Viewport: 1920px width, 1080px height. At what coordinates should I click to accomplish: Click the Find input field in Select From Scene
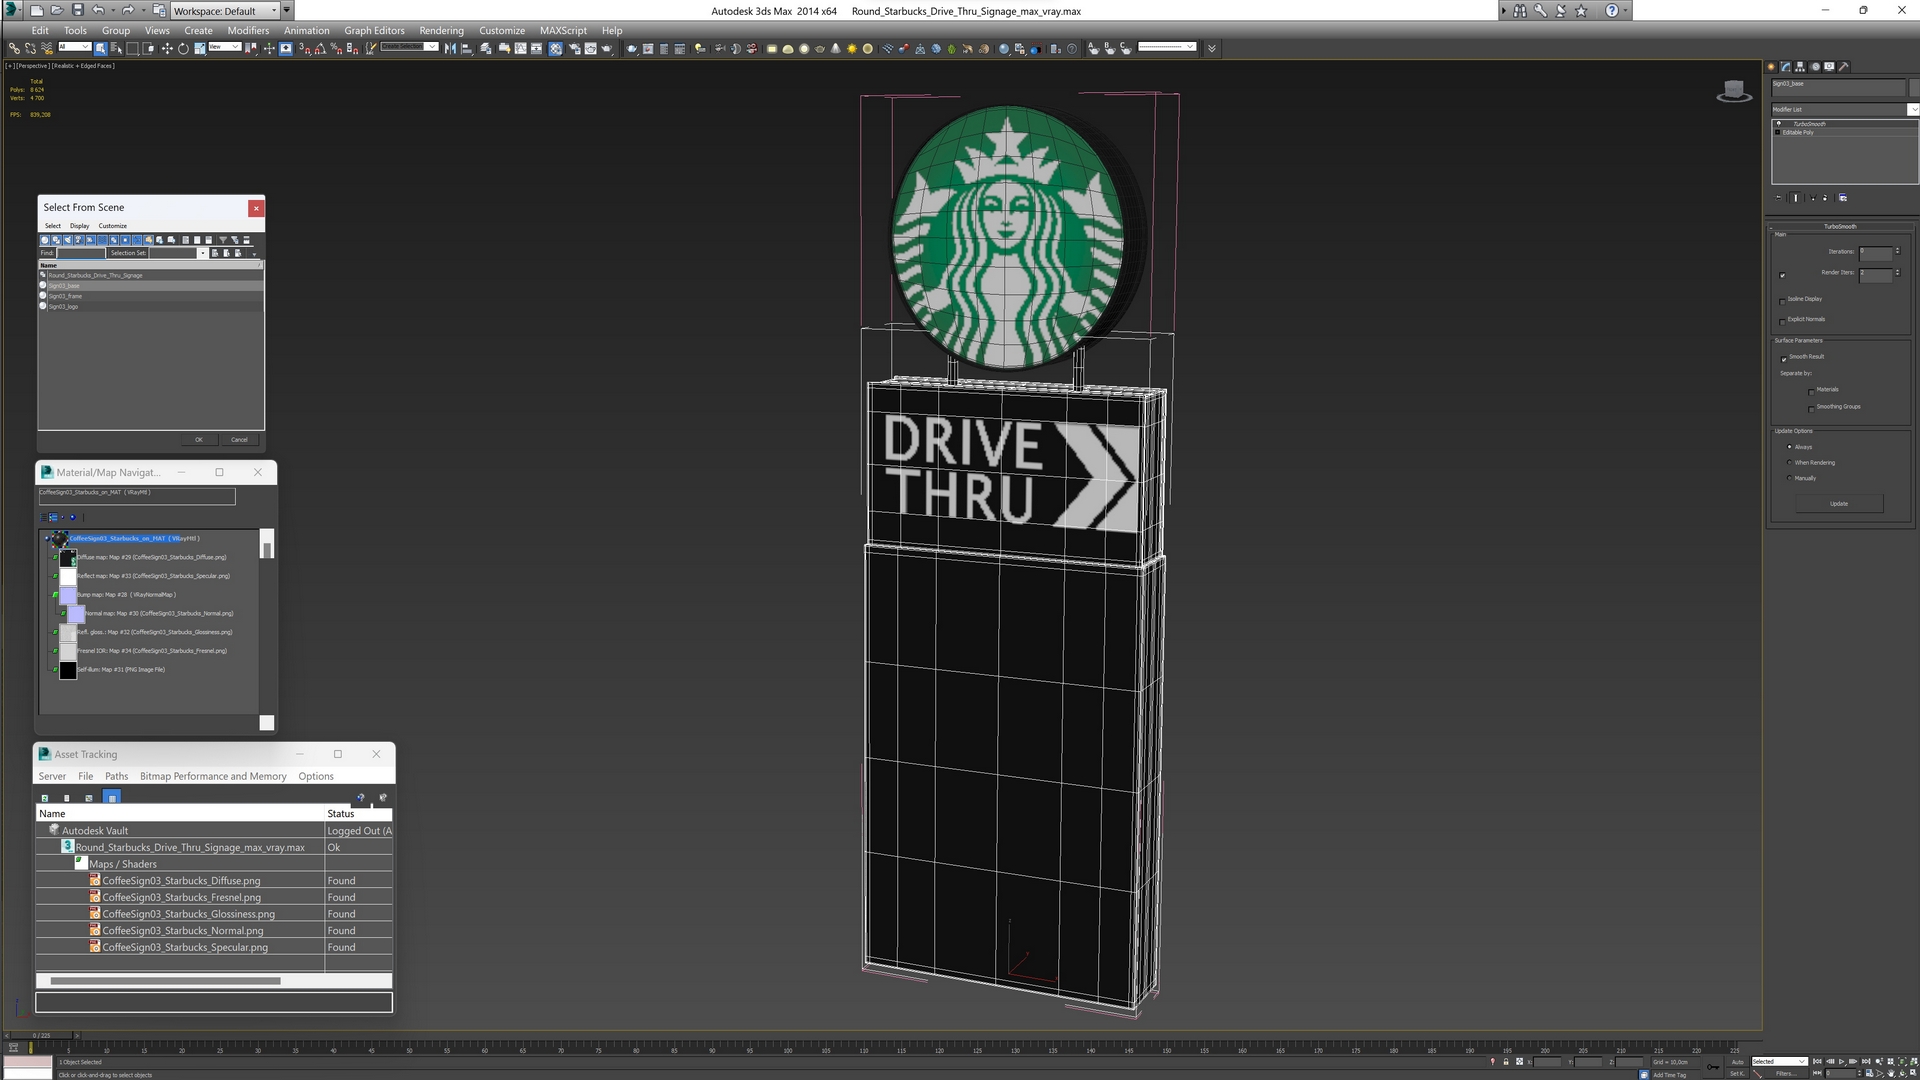[80, 253]
